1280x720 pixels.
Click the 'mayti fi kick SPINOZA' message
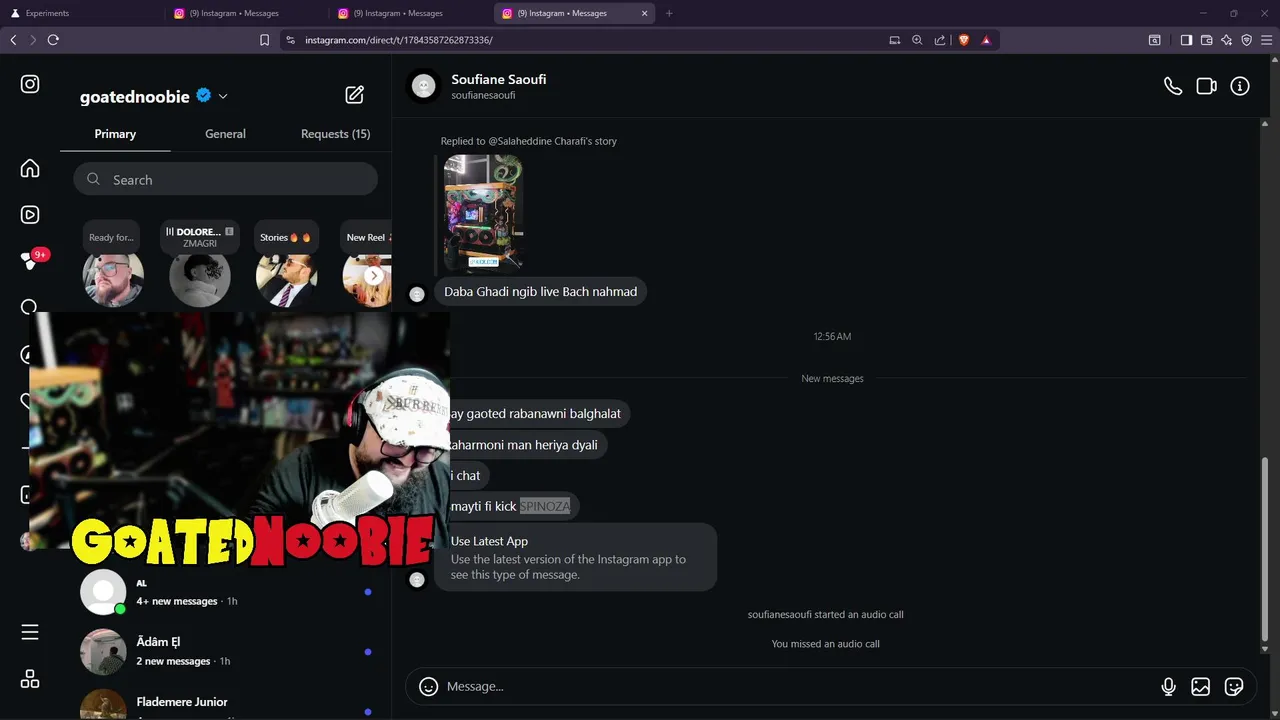point(513,506)
